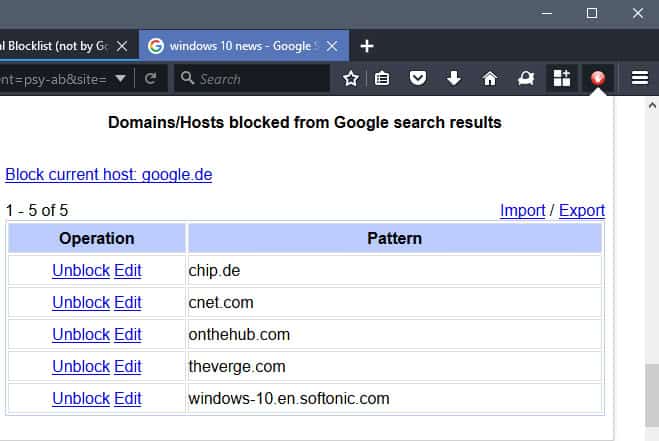Unblock chip.de

[81, 271]
